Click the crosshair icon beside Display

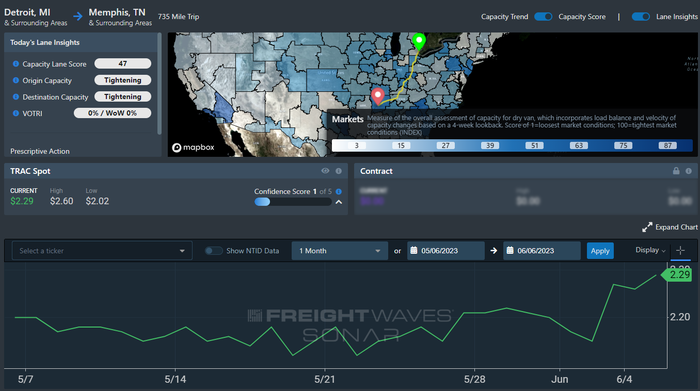[680, 250]
